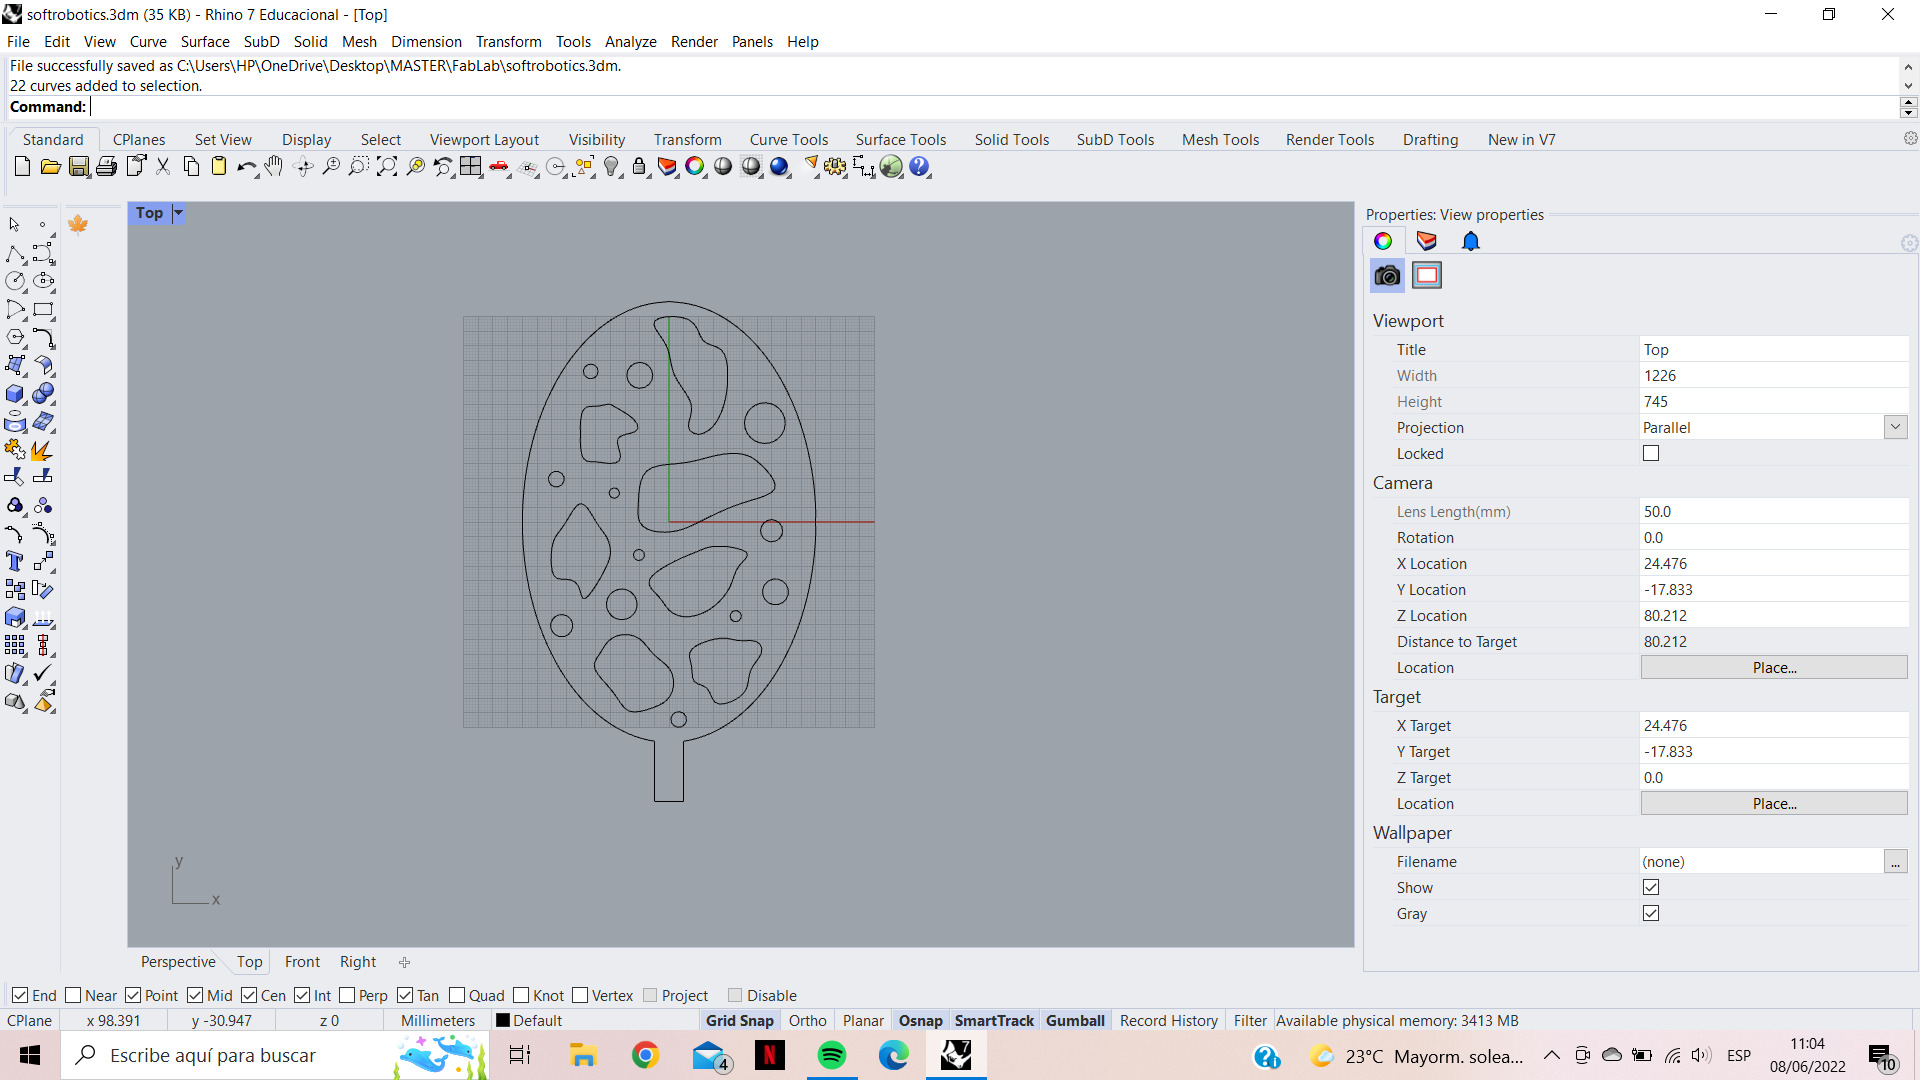Toggle Ortho mode in the status bar
Screen dimensions: 1920x1080
[x=807, y=1020]
